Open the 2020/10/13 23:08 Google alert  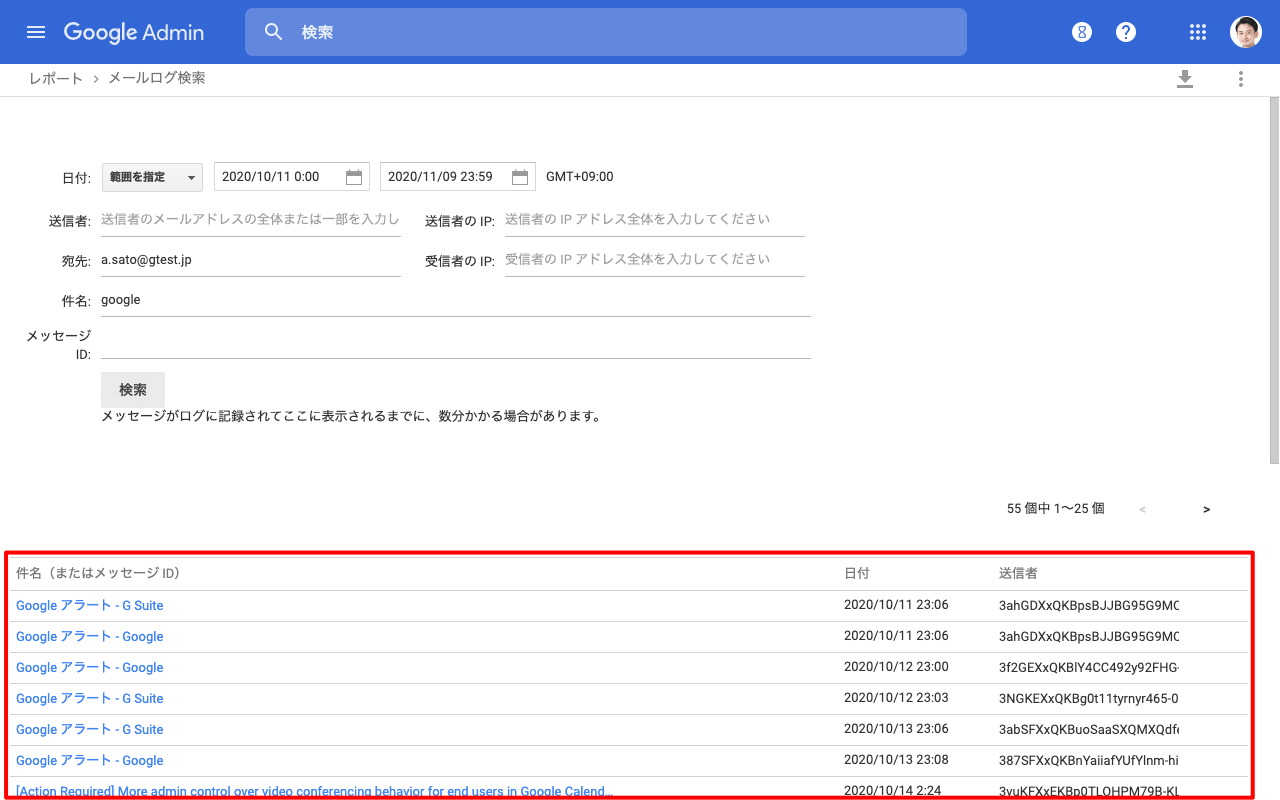click(90, 760)
